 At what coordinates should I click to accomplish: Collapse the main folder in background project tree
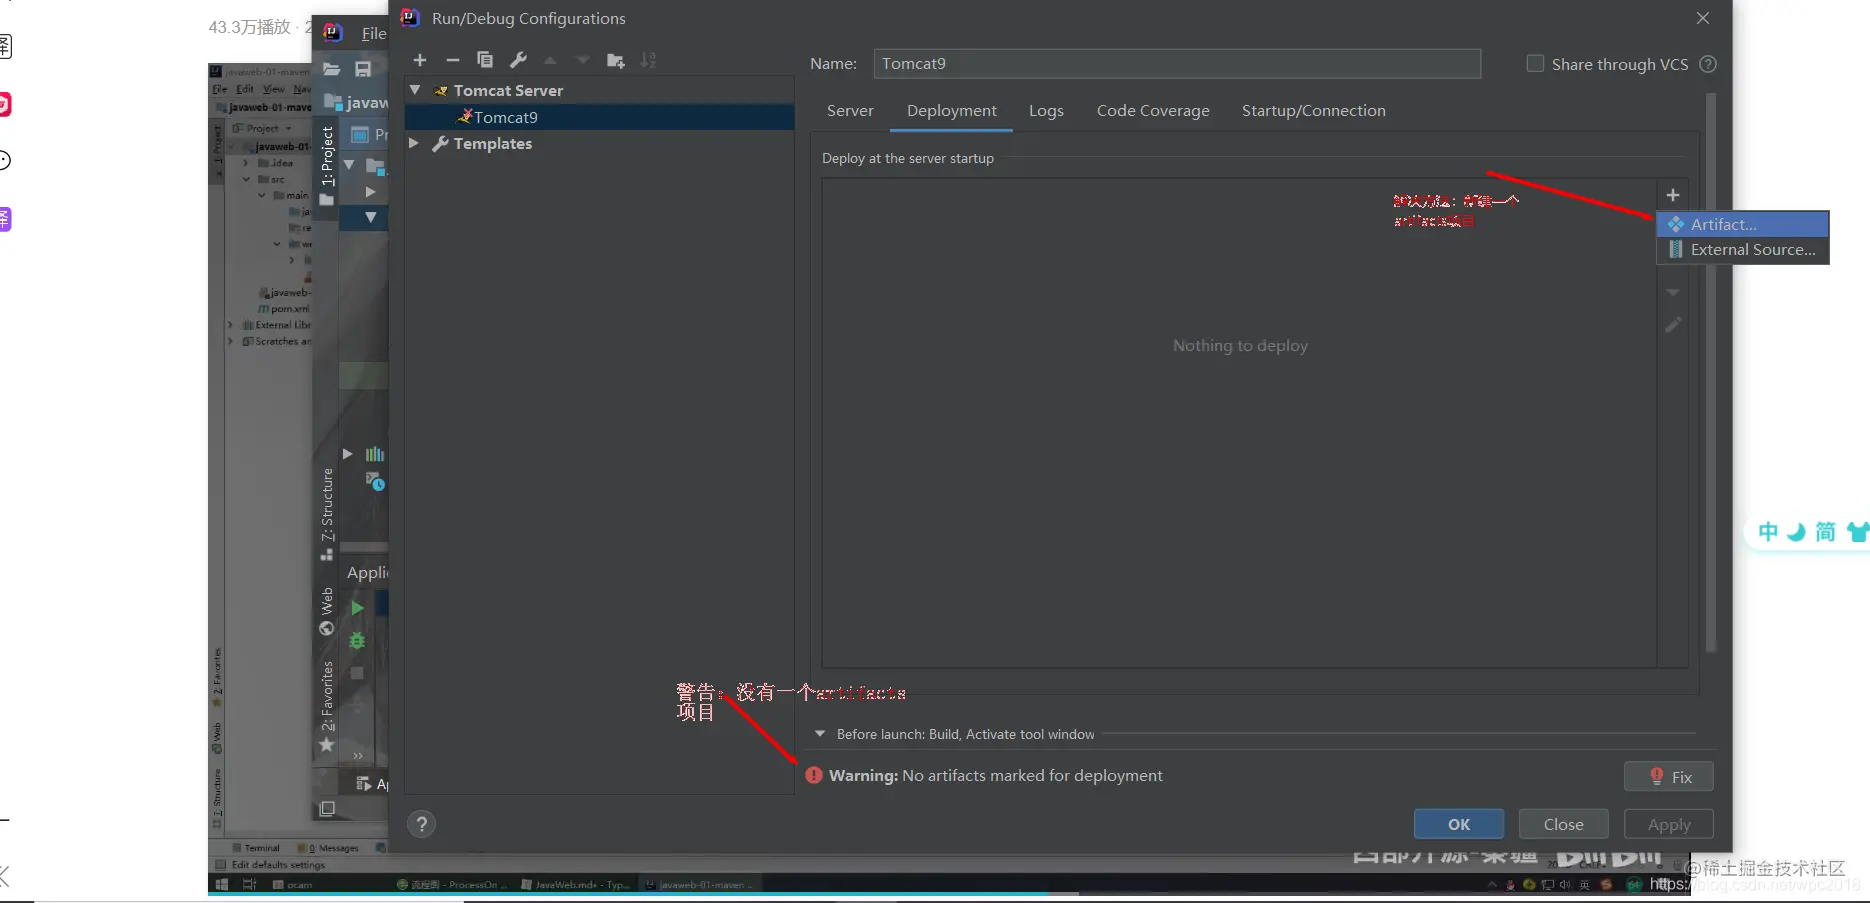pyautogui.click(x=263, y=195)
